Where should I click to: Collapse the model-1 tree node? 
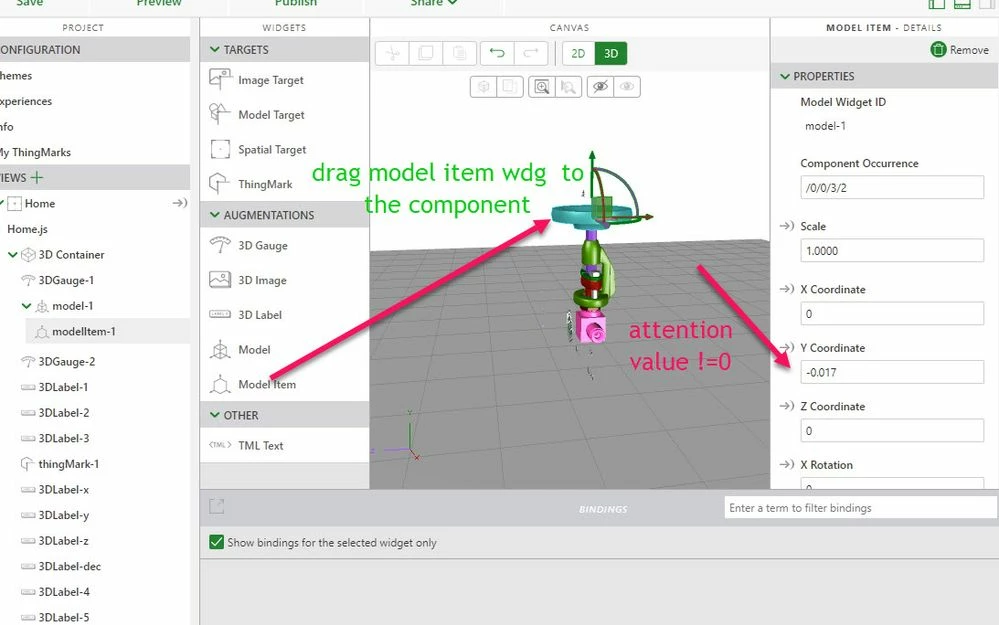coord(26,306)
